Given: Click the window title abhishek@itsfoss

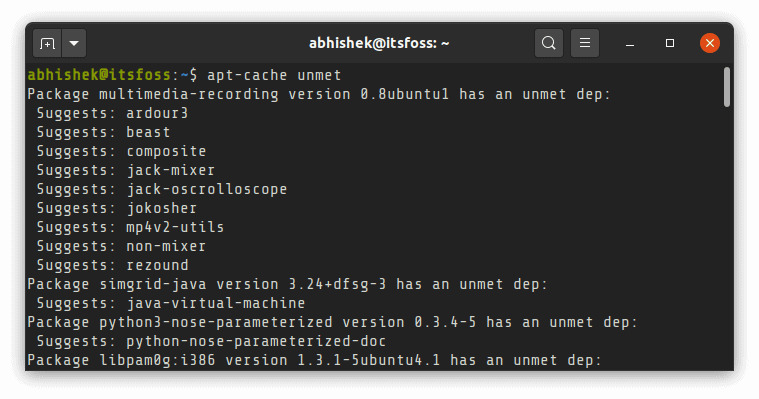Looking at the screenshot, I should 379,44.
